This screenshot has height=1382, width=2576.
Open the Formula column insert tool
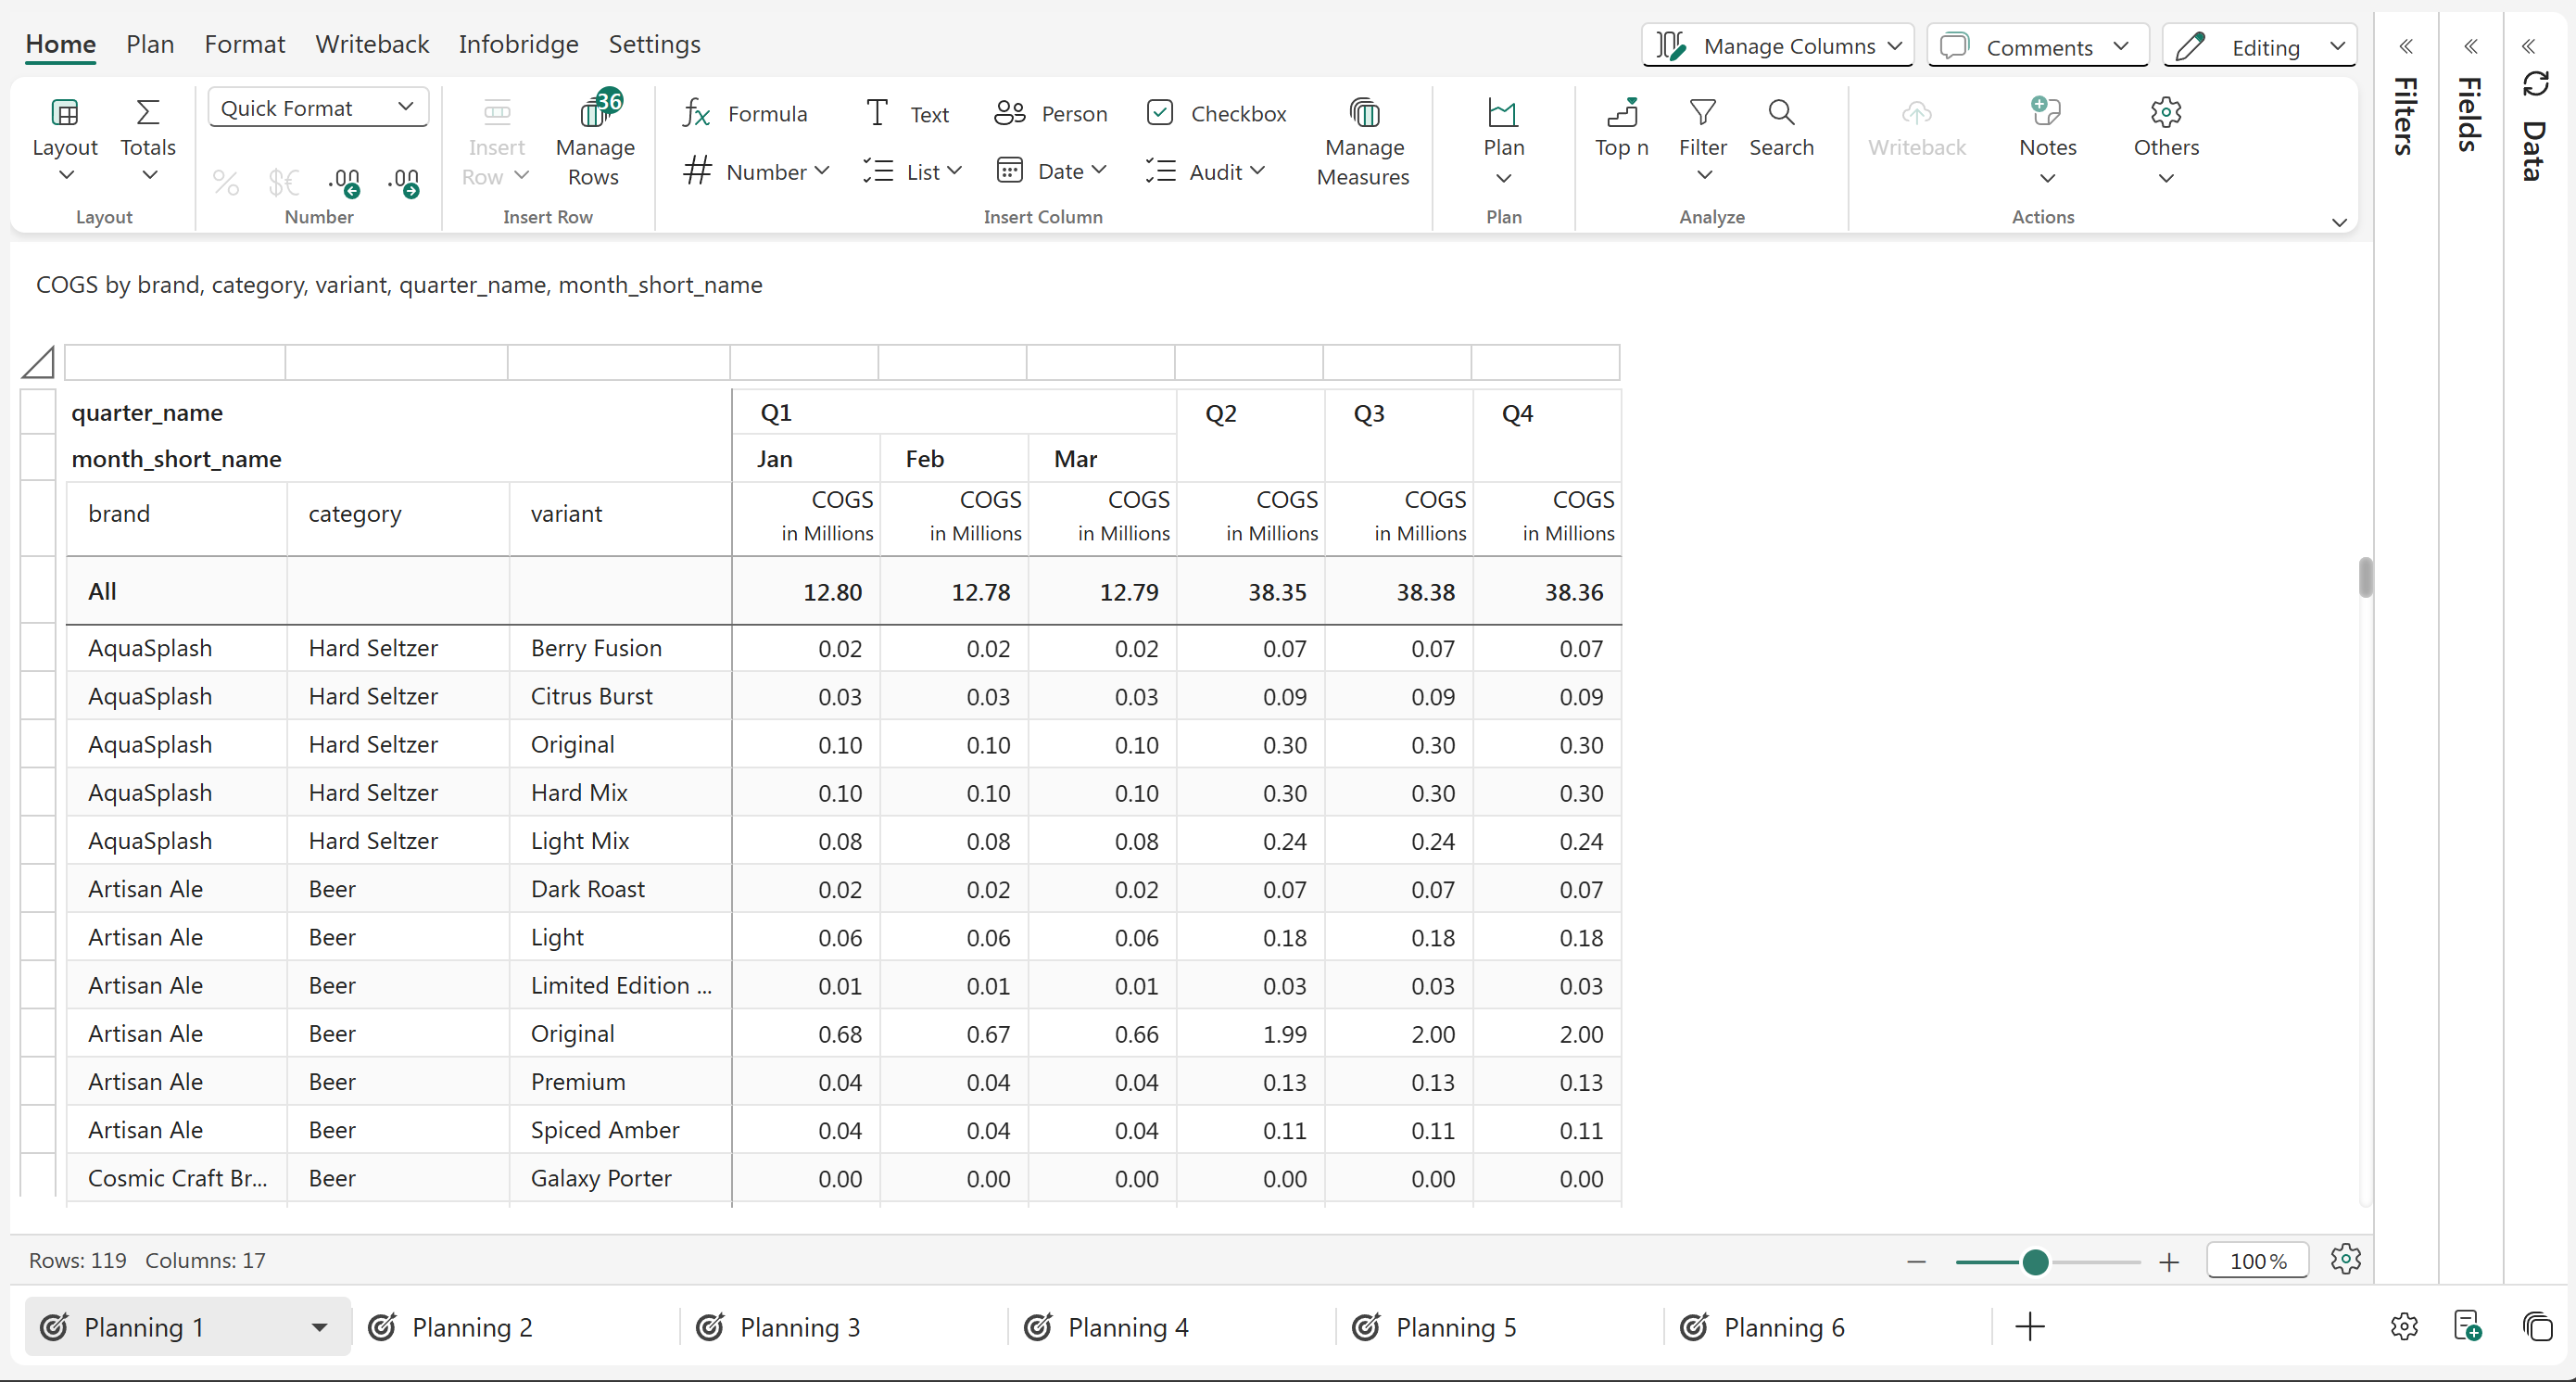click(x=745, y=113)
